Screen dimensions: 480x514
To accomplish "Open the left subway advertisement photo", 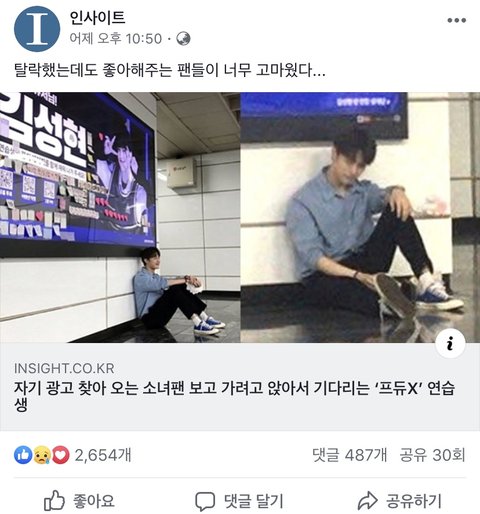I will coord(120,217).
